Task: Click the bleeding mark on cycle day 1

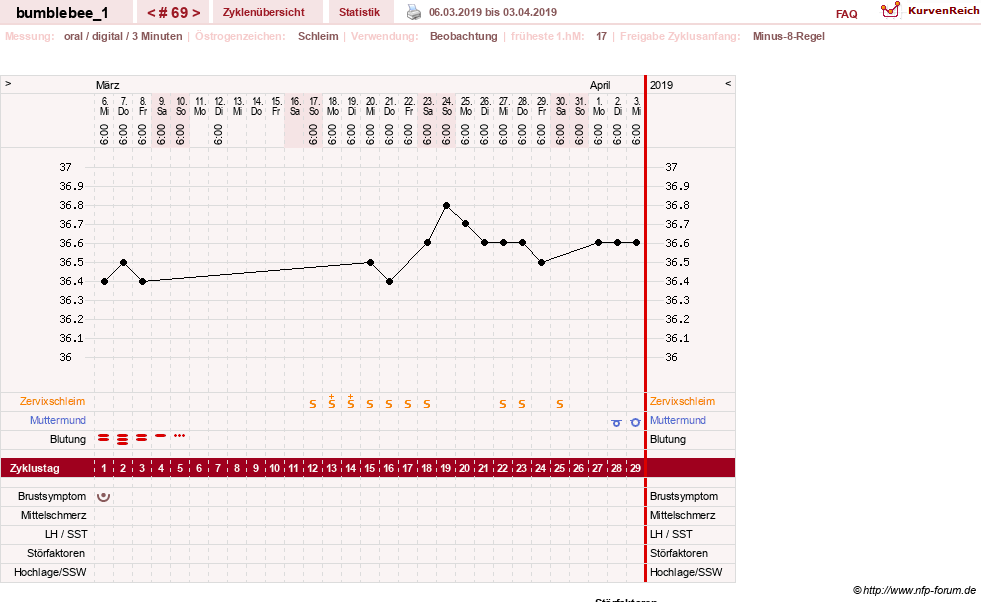Action: click(104, 438)
